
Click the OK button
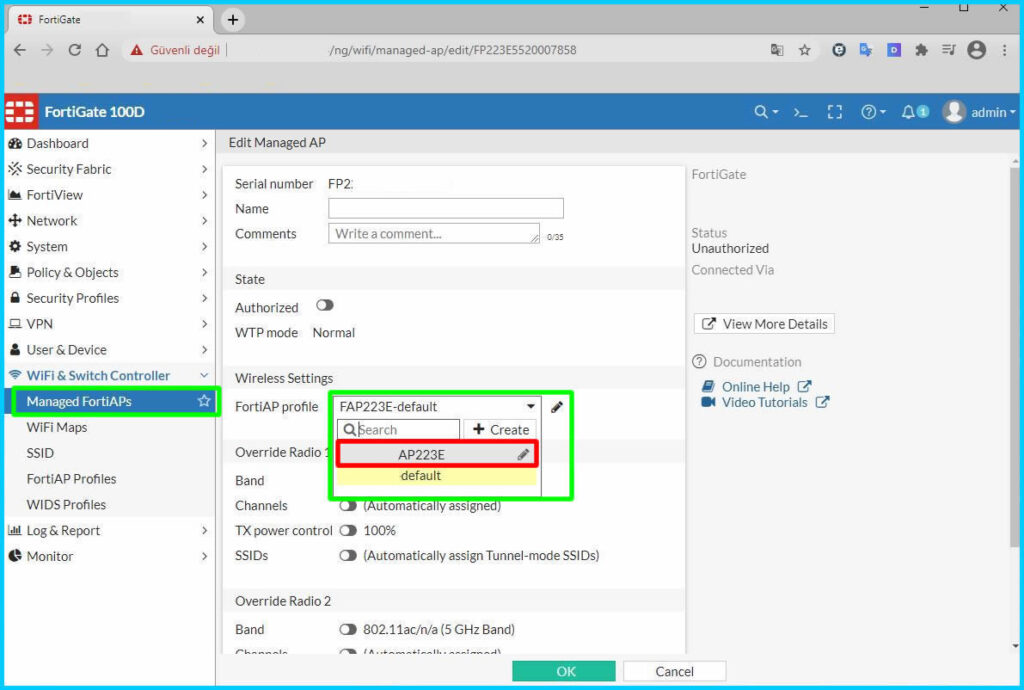point(564,671)
